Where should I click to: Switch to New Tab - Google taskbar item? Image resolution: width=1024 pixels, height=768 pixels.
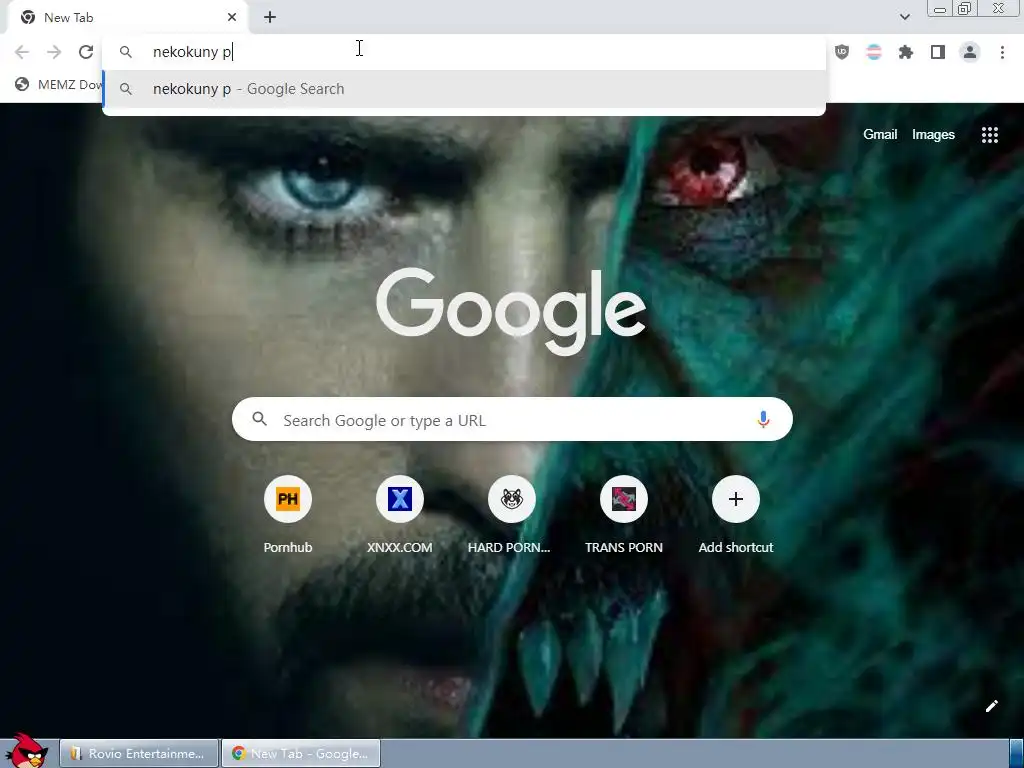(x=301, y=754)
